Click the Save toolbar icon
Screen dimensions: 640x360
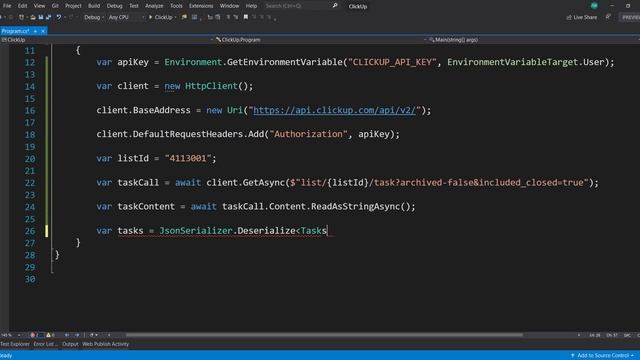pyautogui.click(x=41, y=17)
